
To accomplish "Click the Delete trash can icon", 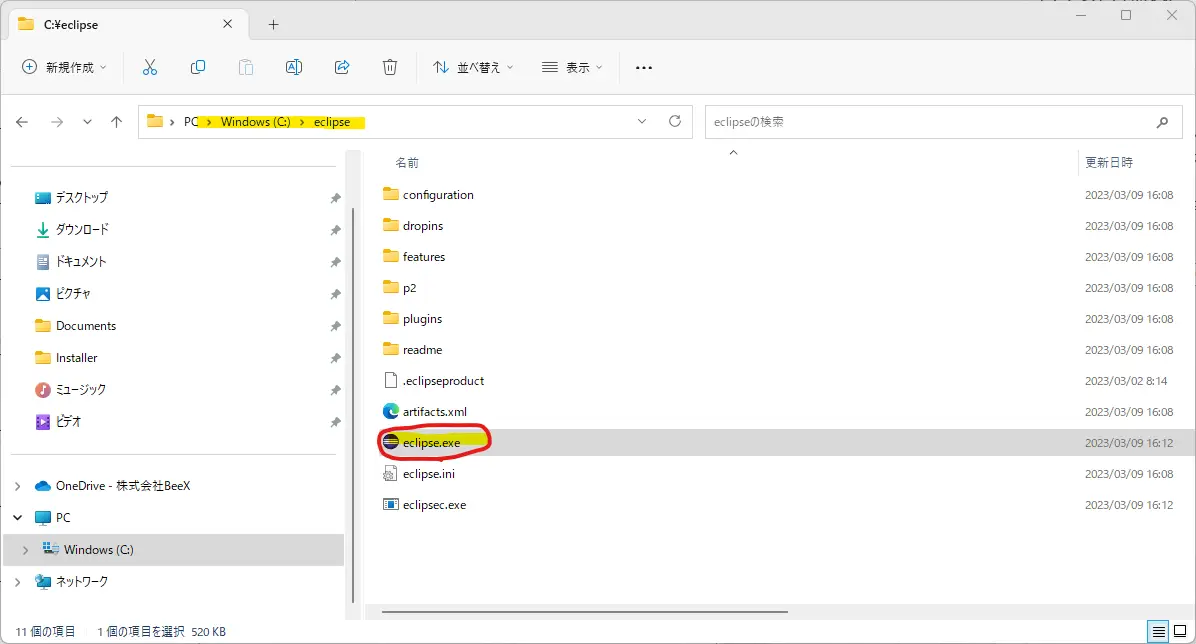I will pos(390,67).
